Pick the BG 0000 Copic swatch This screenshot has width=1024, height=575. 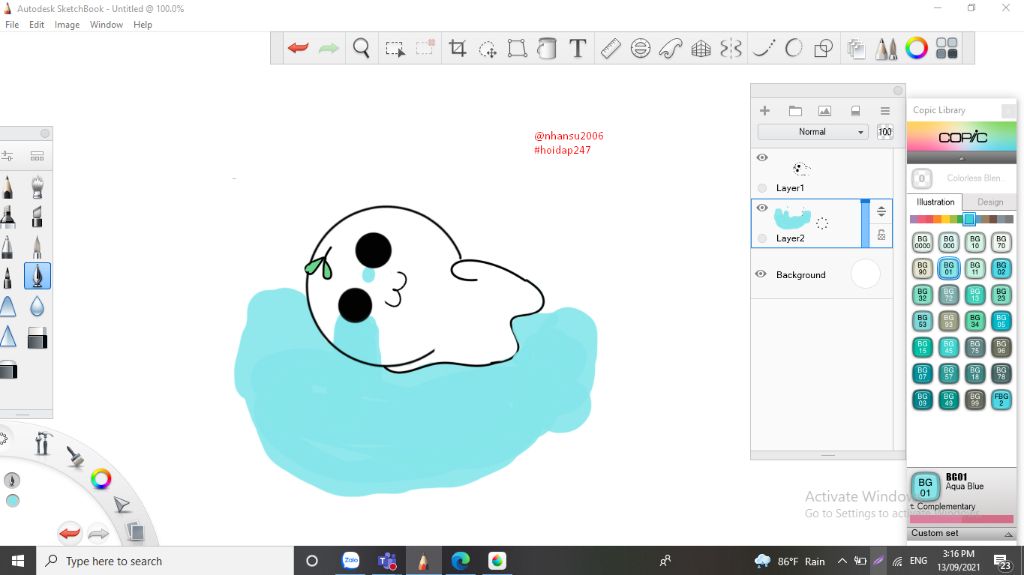(922, 242)
